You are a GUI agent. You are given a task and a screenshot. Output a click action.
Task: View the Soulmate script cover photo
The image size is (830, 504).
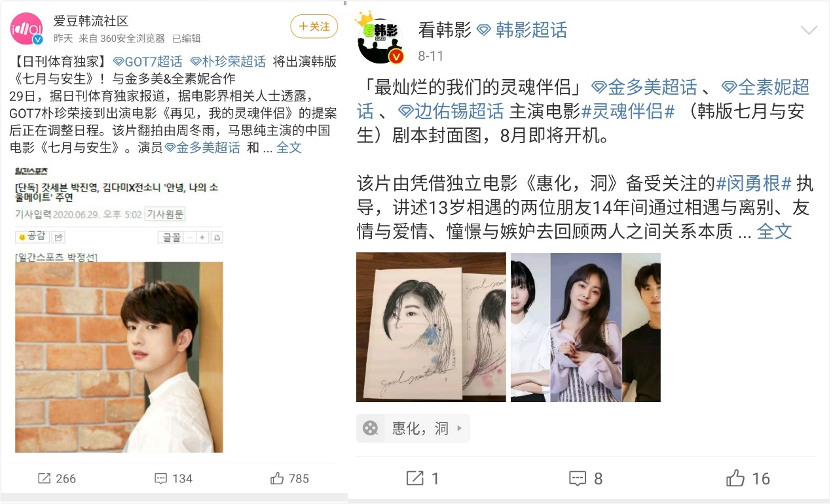pyautogui.click(x=431, y=327)
